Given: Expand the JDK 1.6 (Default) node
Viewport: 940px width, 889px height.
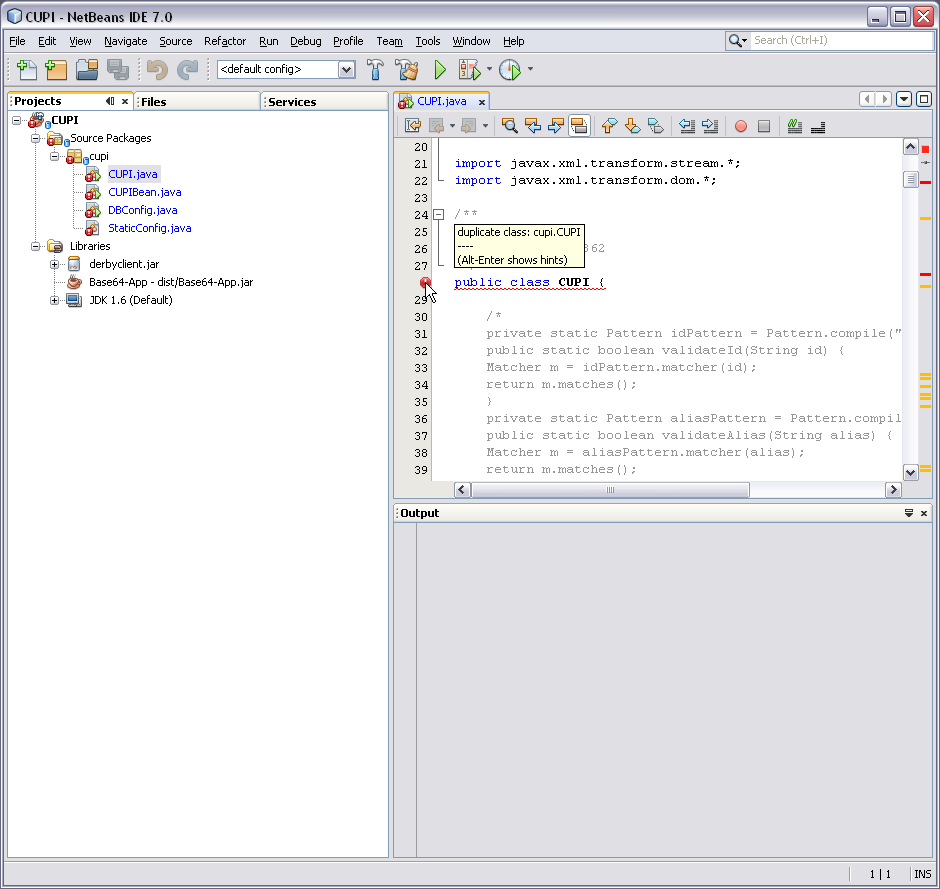Looking at the screenshot, I should (55, 300).
